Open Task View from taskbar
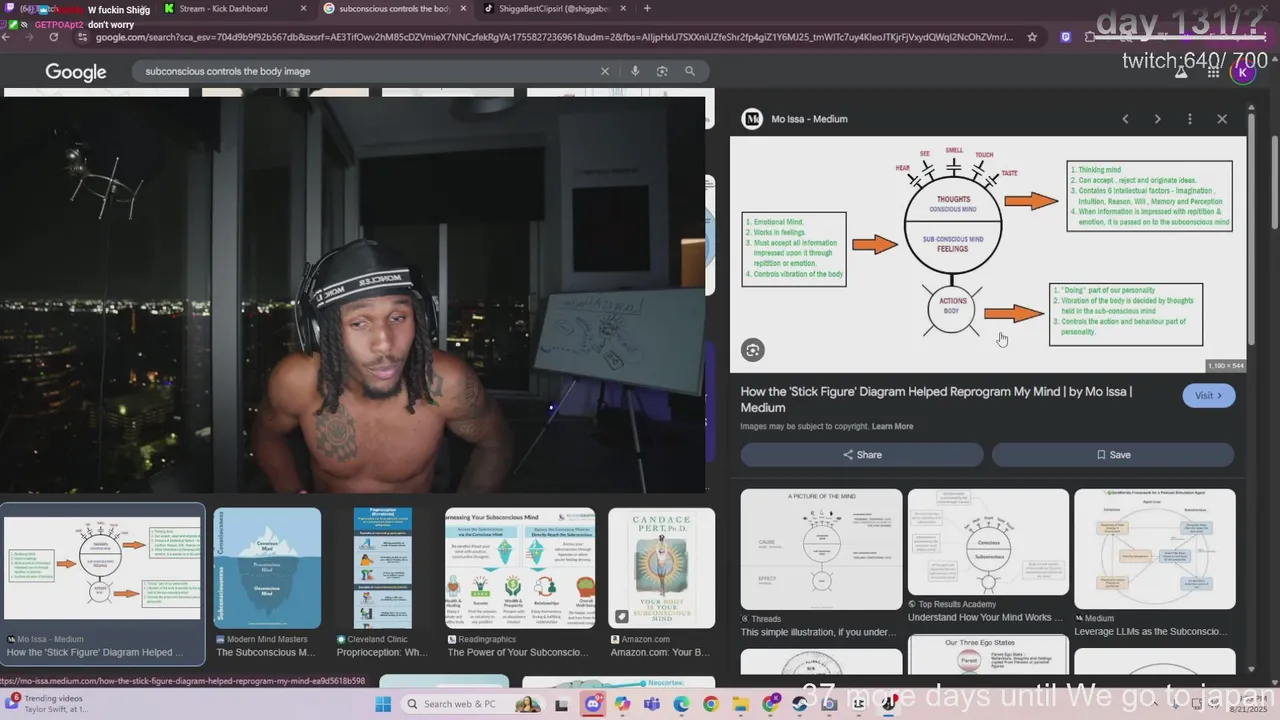 [561, 704]
